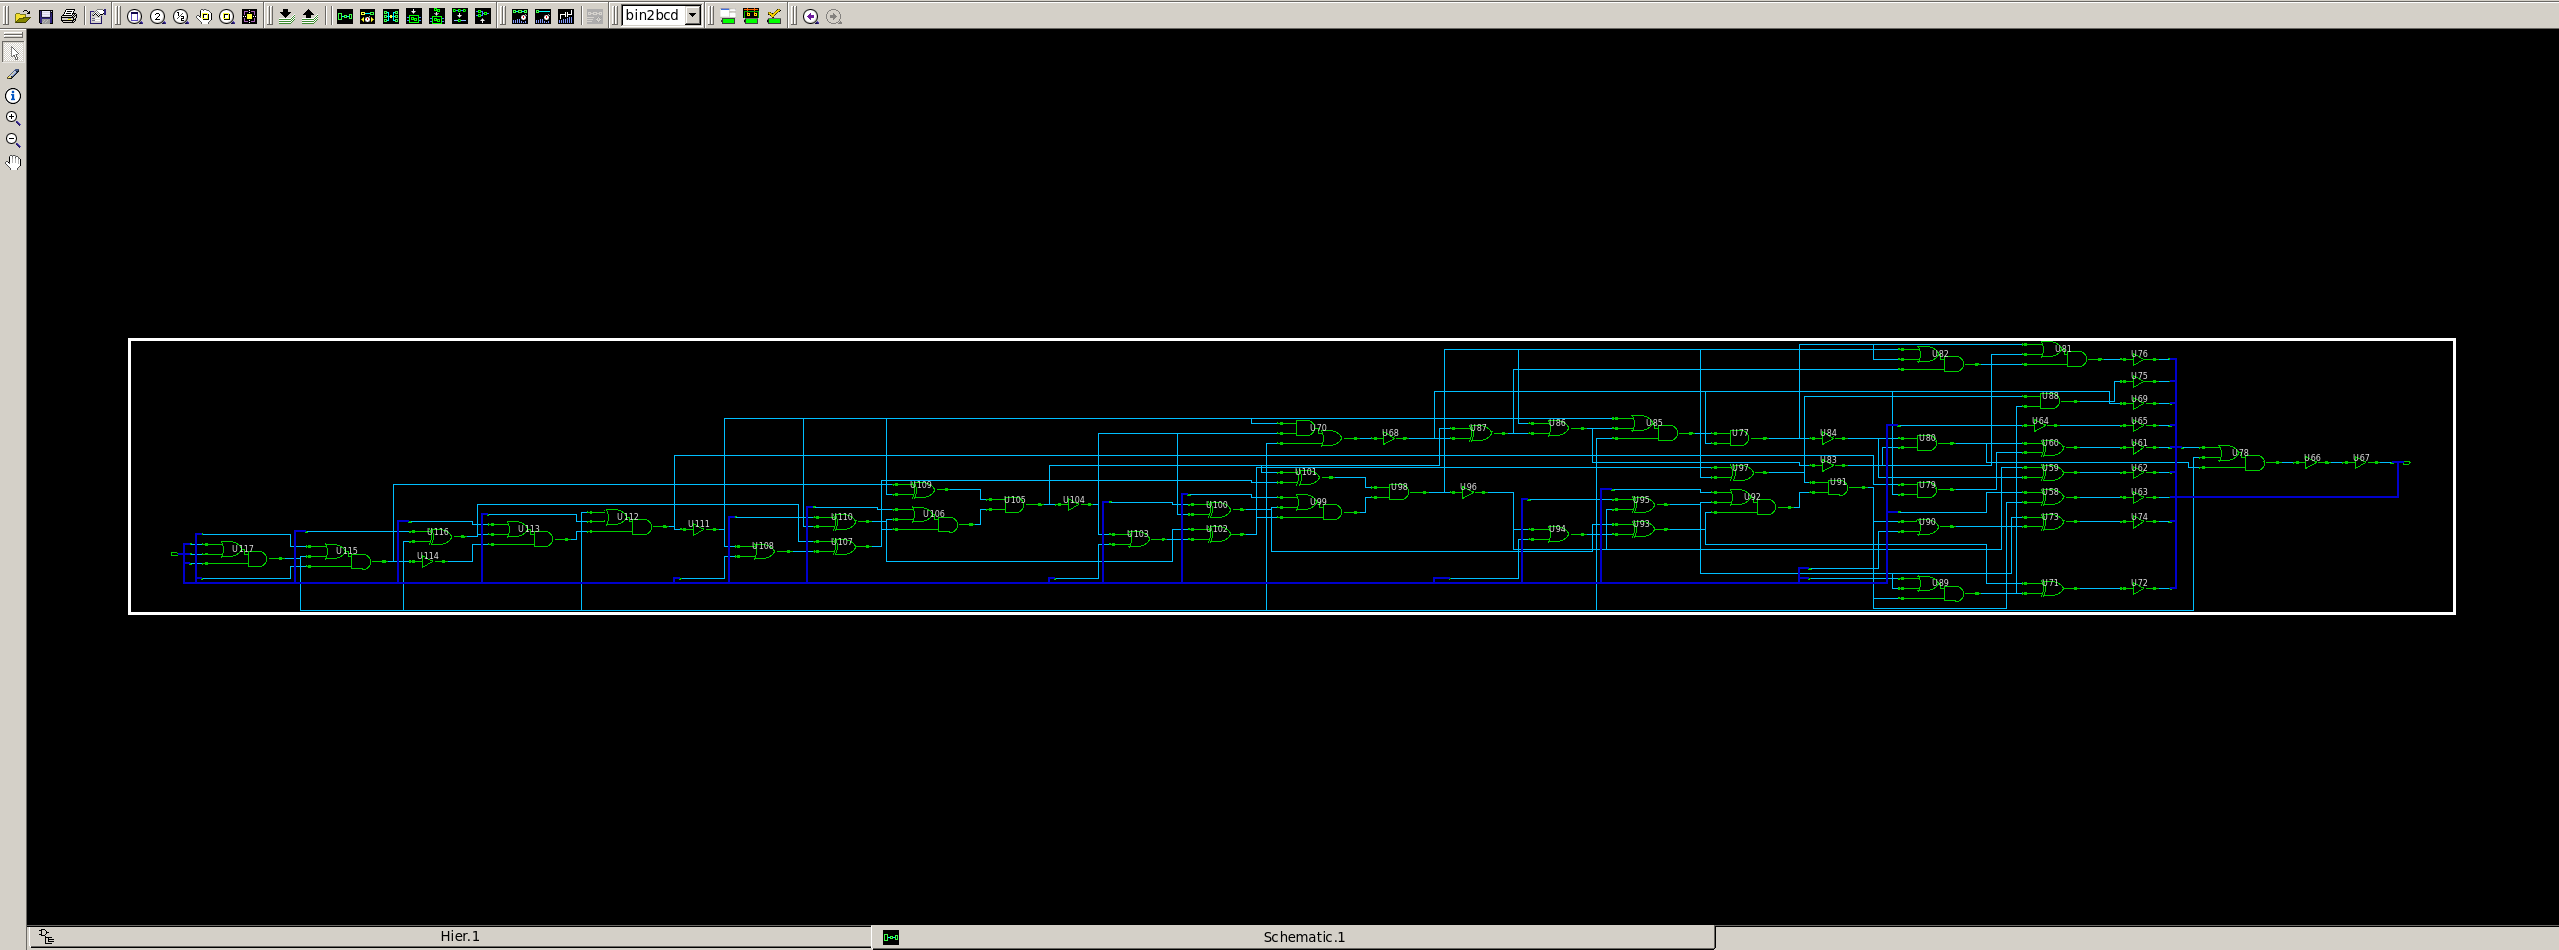The width and height of the screenshot is (2559, 950).
Task: Open the path slack histogram icon
Action: (x=543, y=16)
